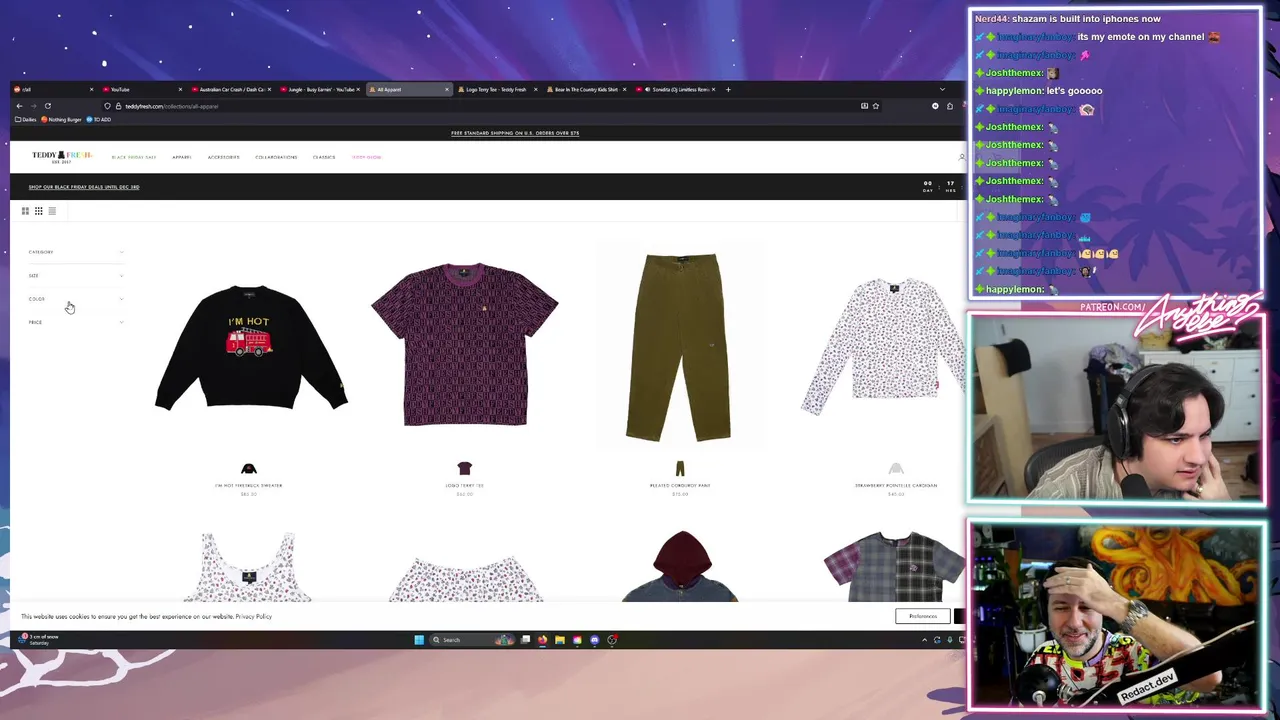Open the olive corduroy pant product image
Screen dimensions: 1280x720
tap(680, 347)
